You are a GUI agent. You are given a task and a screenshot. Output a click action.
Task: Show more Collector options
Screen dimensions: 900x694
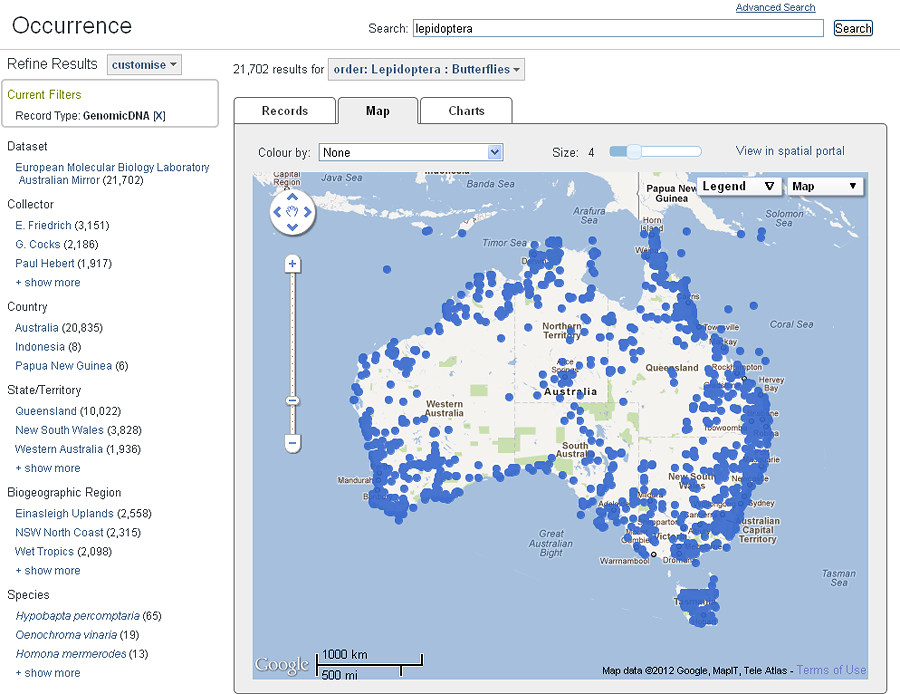48,283
